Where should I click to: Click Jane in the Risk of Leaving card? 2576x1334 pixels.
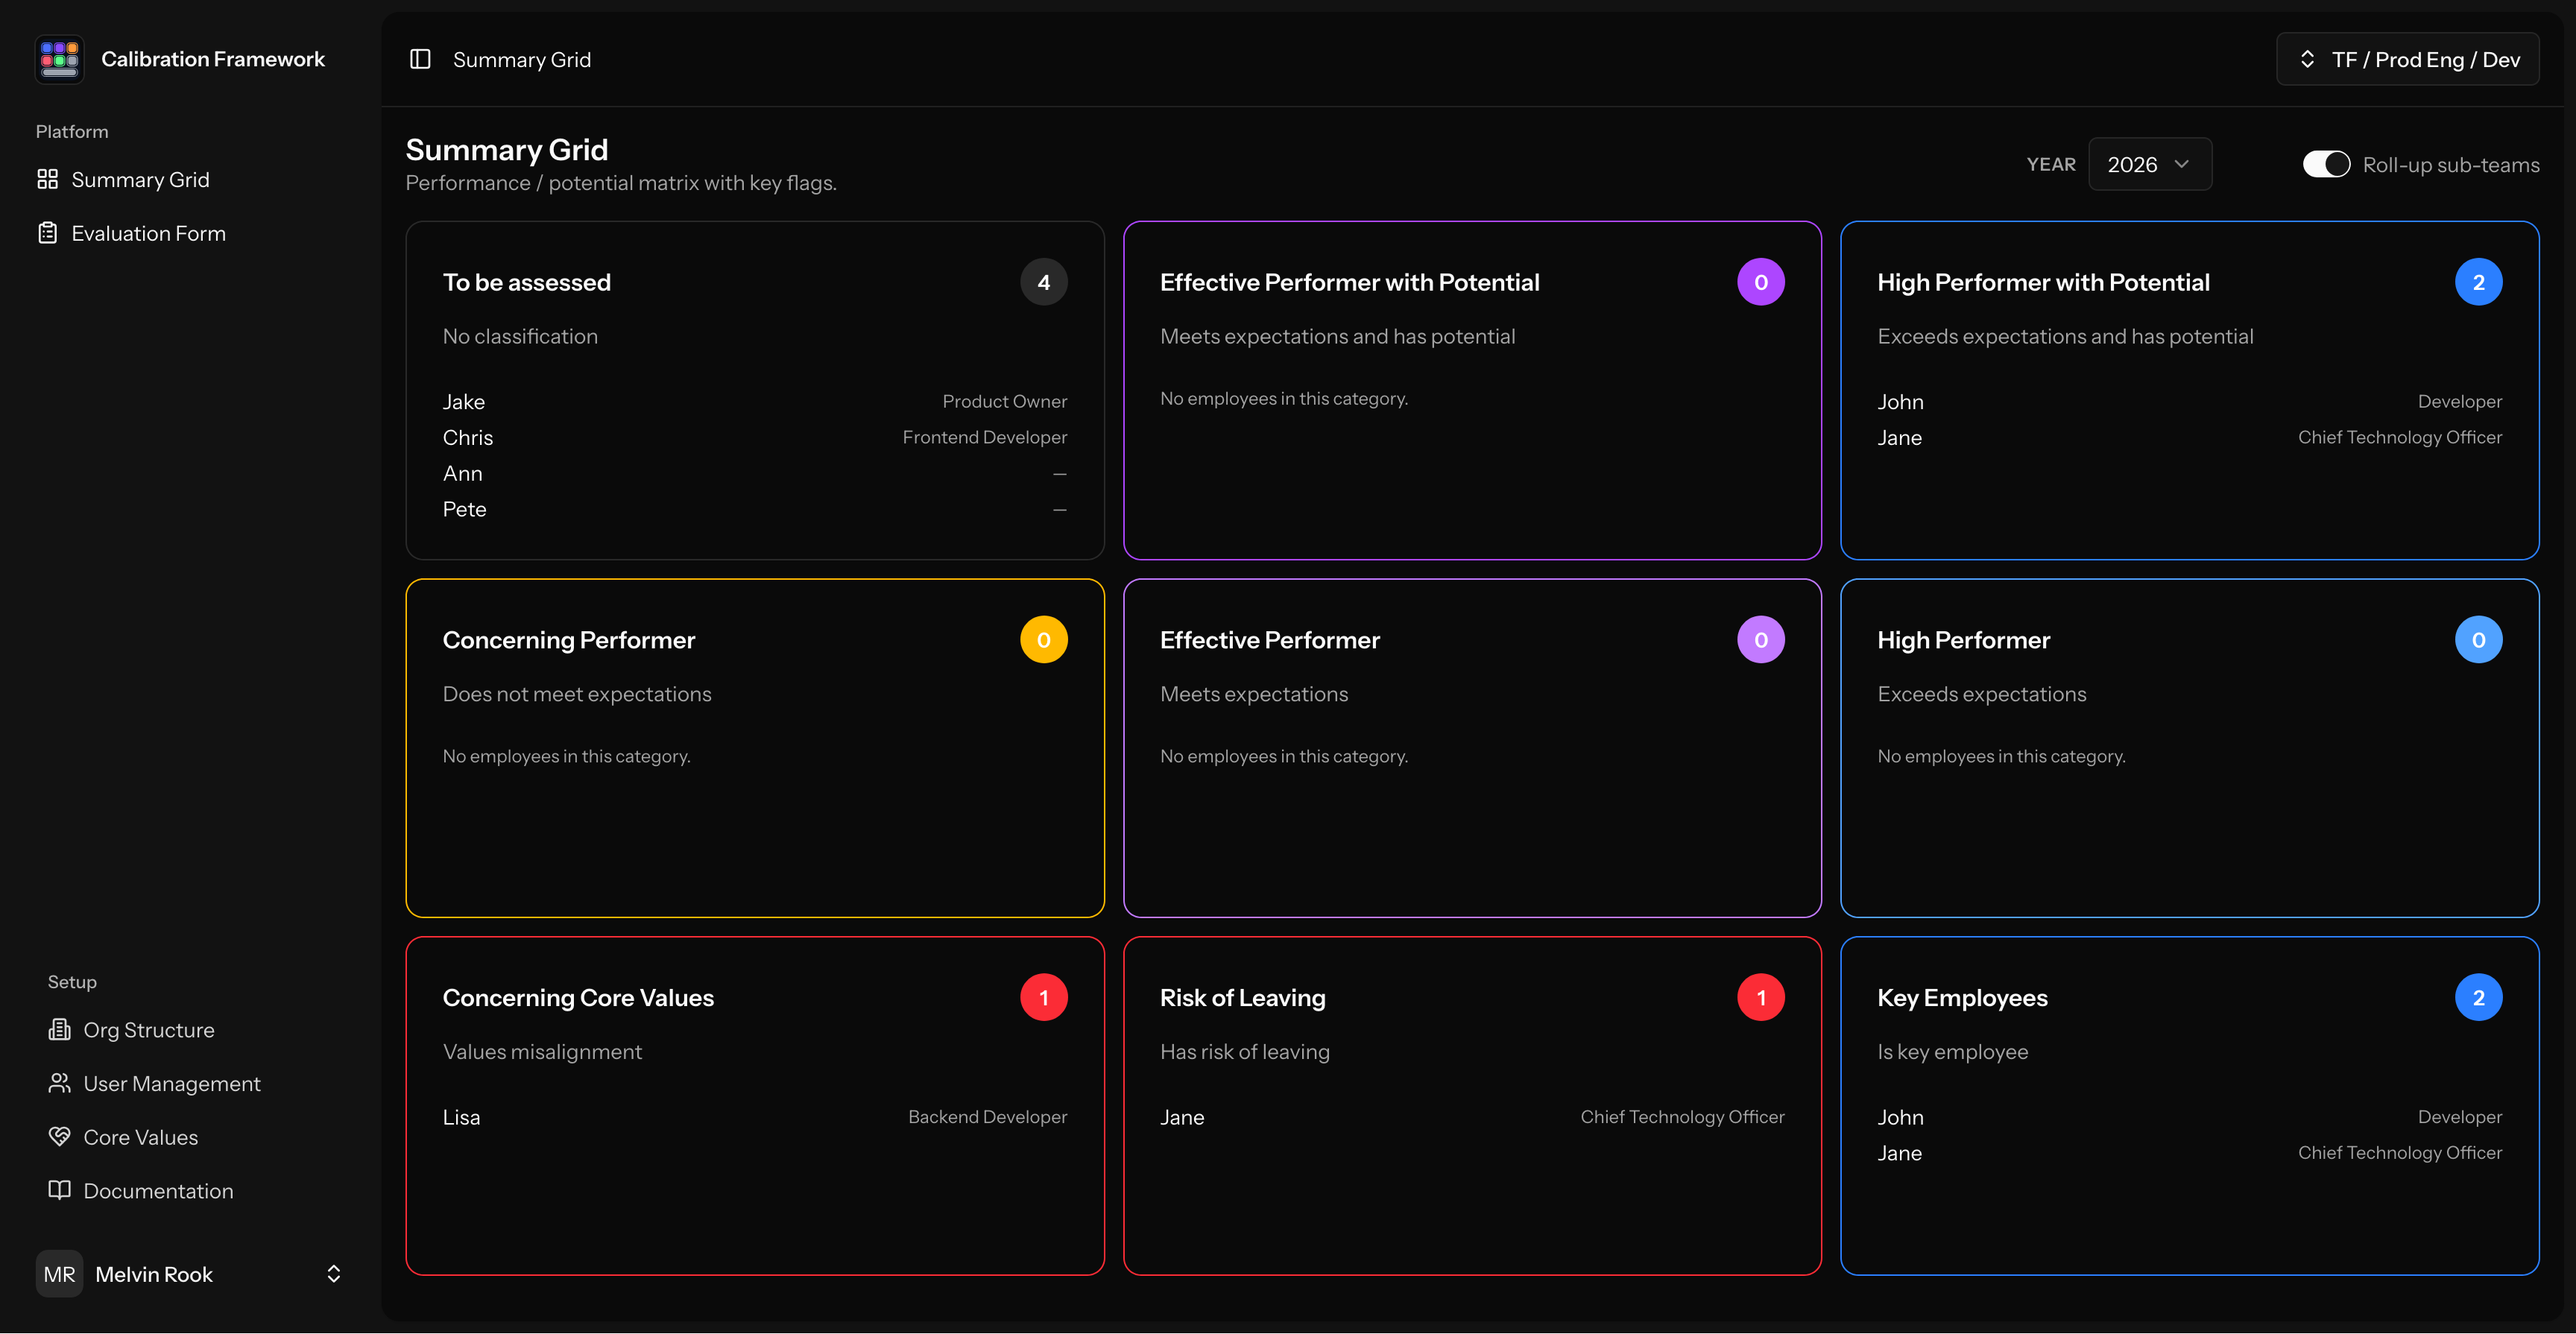click(x=1182, y=1117)
